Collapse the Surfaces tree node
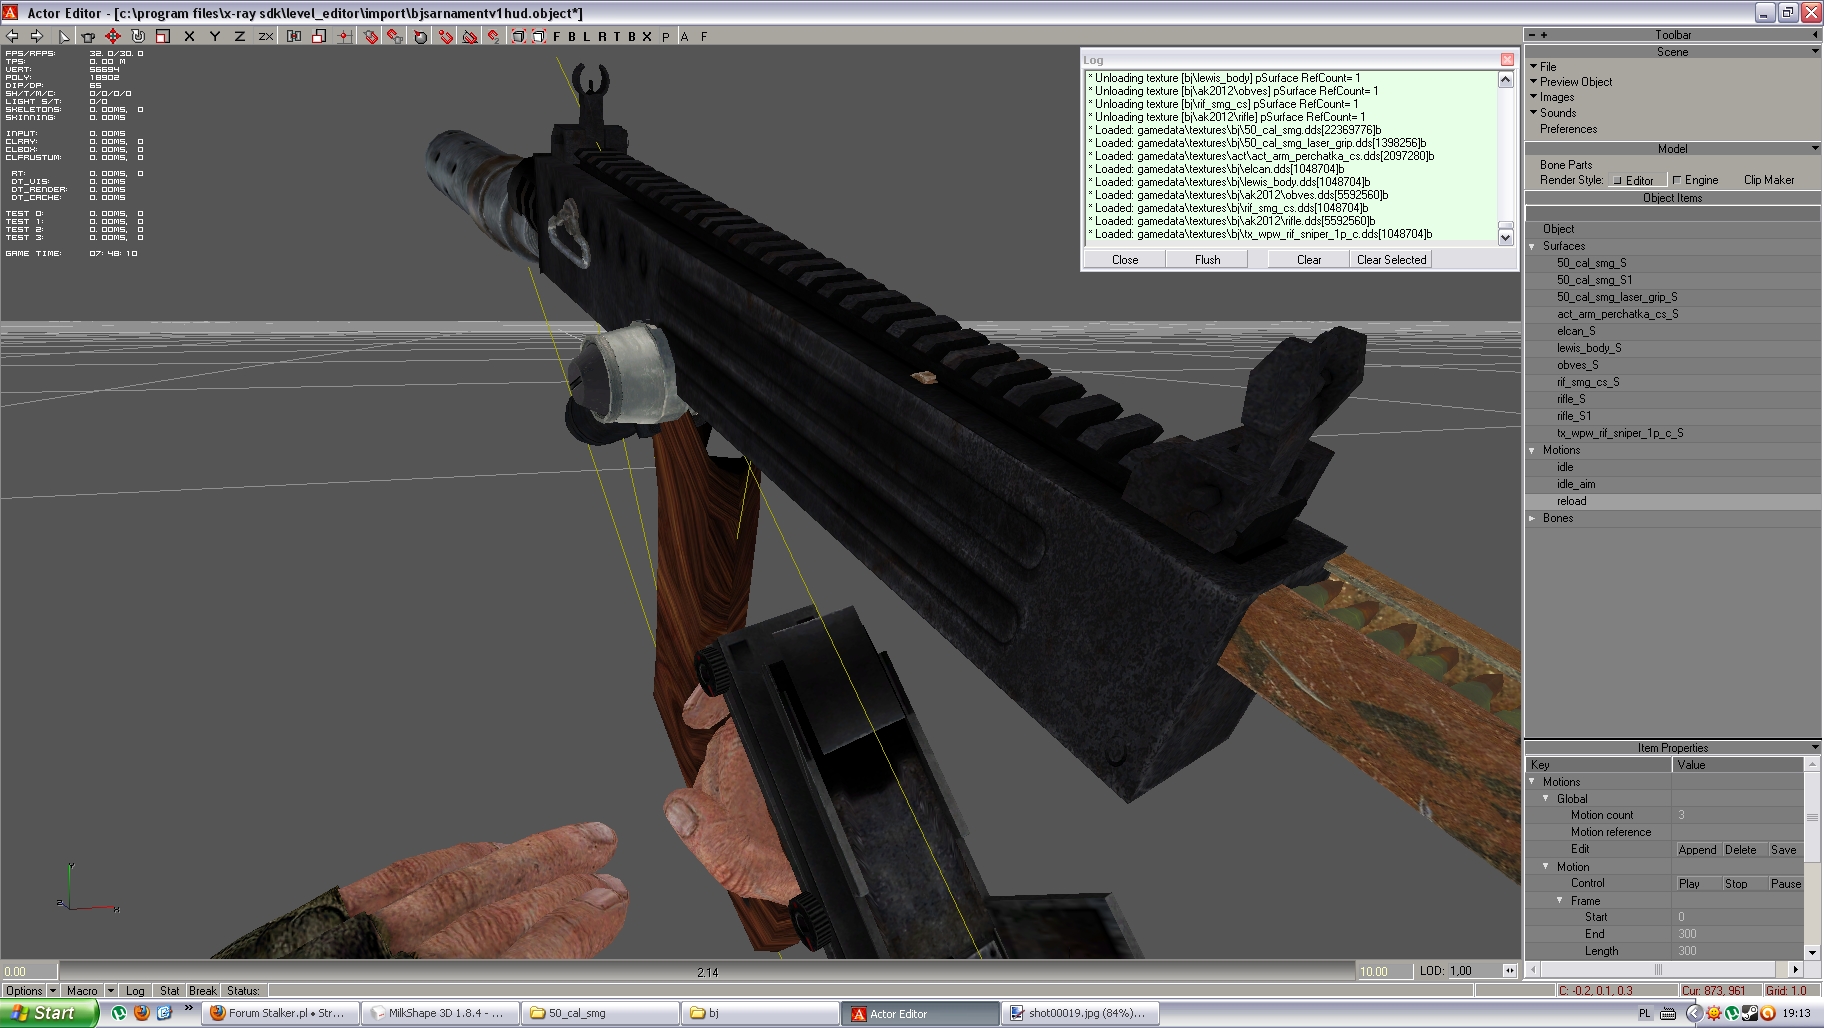 (1532, 246)
